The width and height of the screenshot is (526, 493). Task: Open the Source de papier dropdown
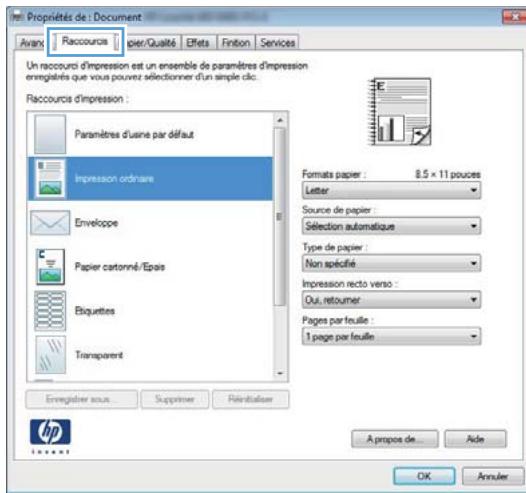click(391, 226)
